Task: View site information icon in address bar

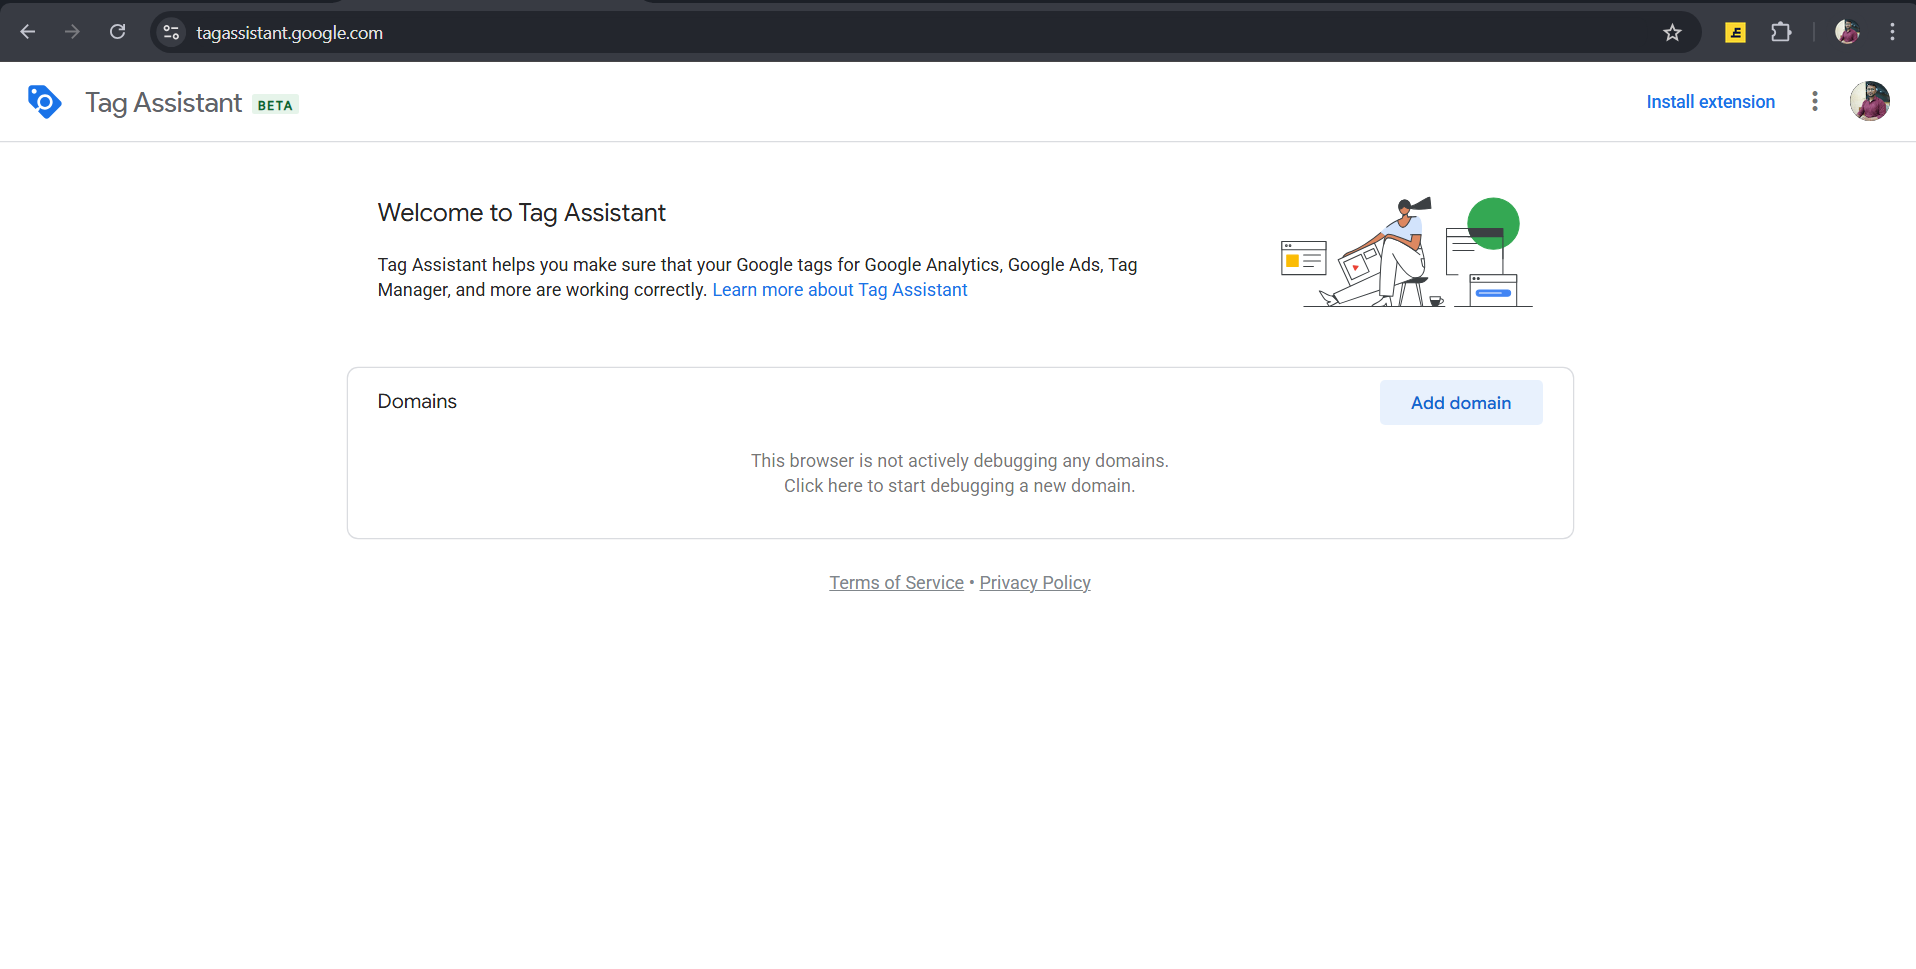Action: pyautogui.click(x=172, y=33)
